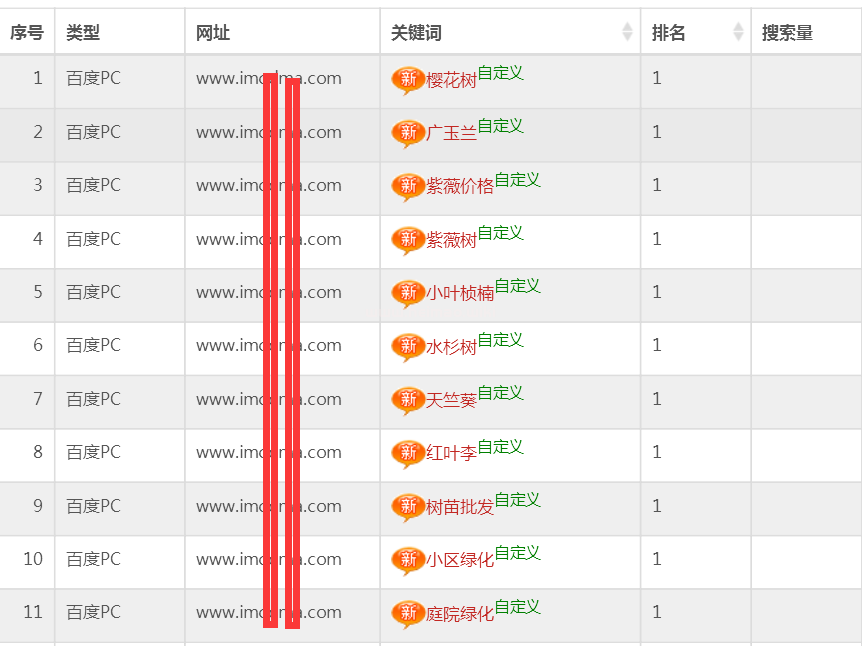Click the 网址 column header
This screenshot has width=862, height=646.
(213, 32)
